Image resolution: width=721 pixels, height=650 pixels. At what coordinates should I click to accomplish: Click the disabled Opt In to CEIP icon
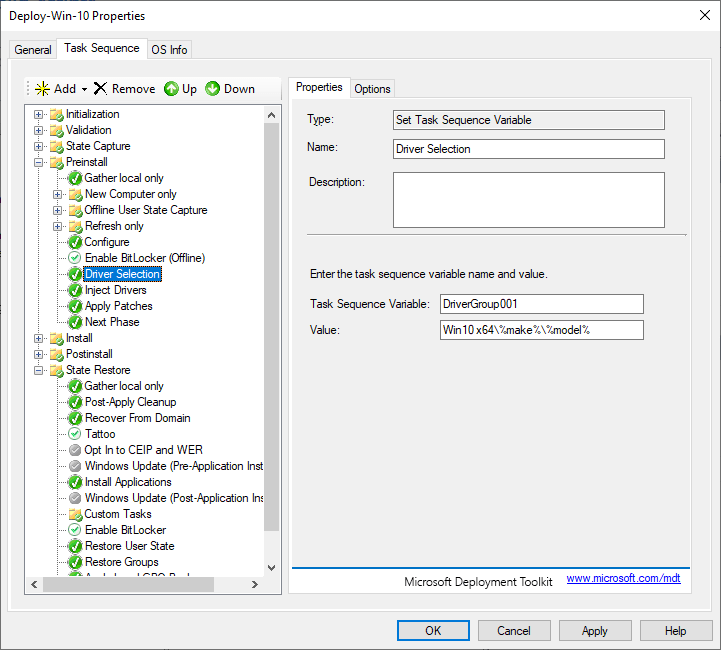click(x=75, y=450)
